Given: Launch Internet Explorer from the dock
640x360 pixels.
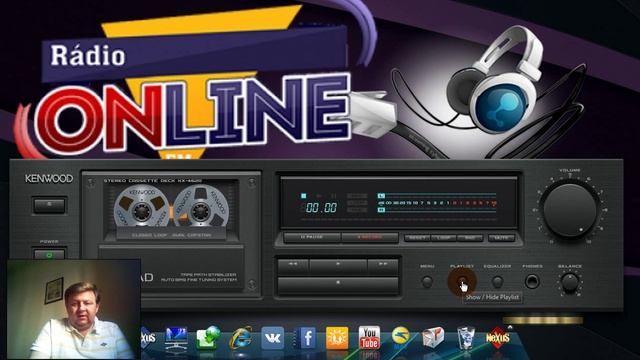Looking at the screenshot, I should click(240, 338).
